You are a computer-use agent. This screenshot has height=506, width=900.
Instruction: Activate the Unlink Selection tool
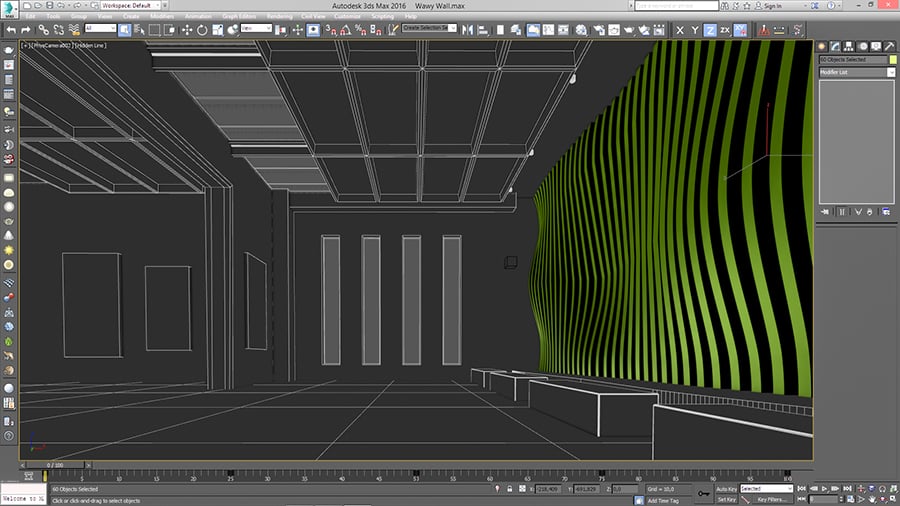tap(59, 30)
